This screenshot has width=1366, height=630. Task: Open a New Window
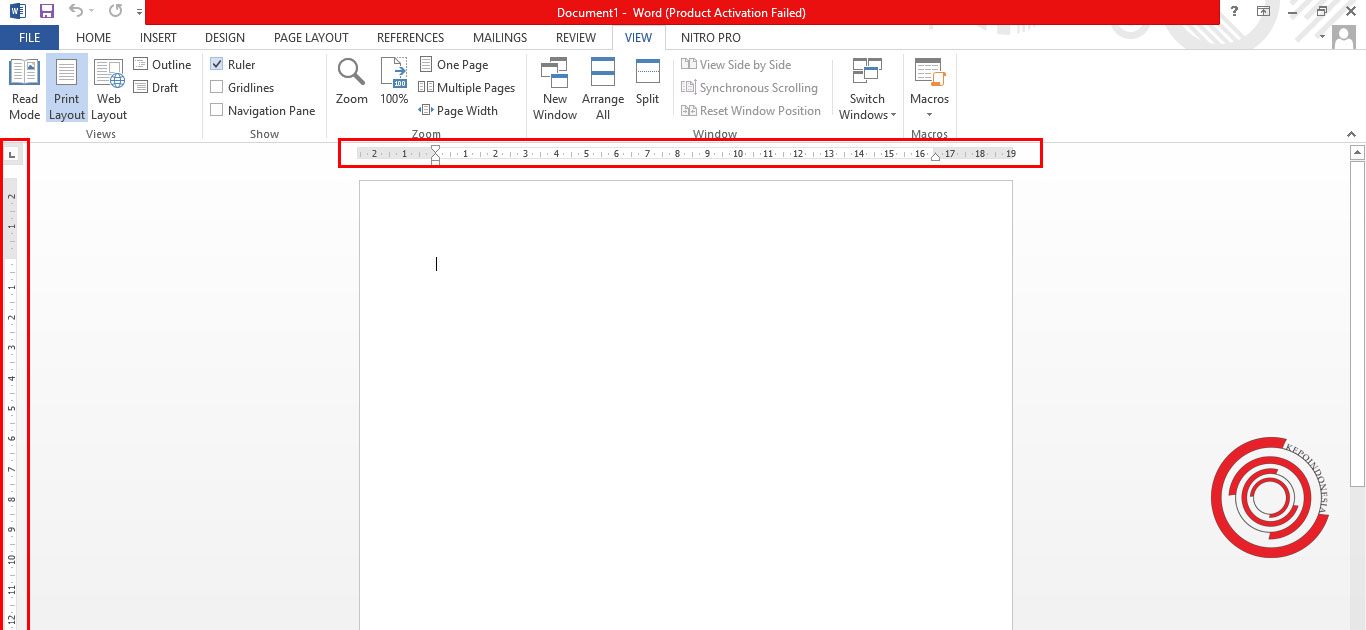555,89
